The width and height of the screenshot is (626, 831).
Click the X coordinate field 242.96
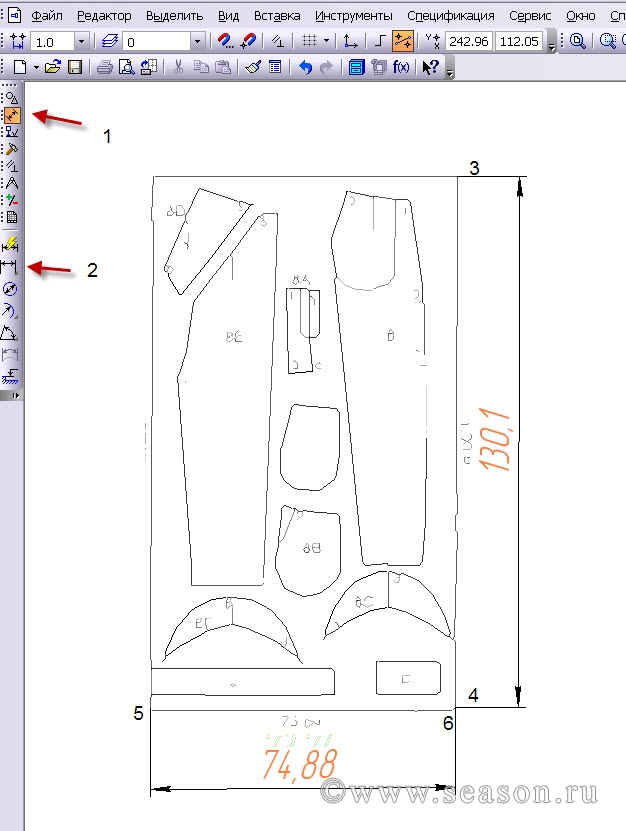tap(469, 41)
